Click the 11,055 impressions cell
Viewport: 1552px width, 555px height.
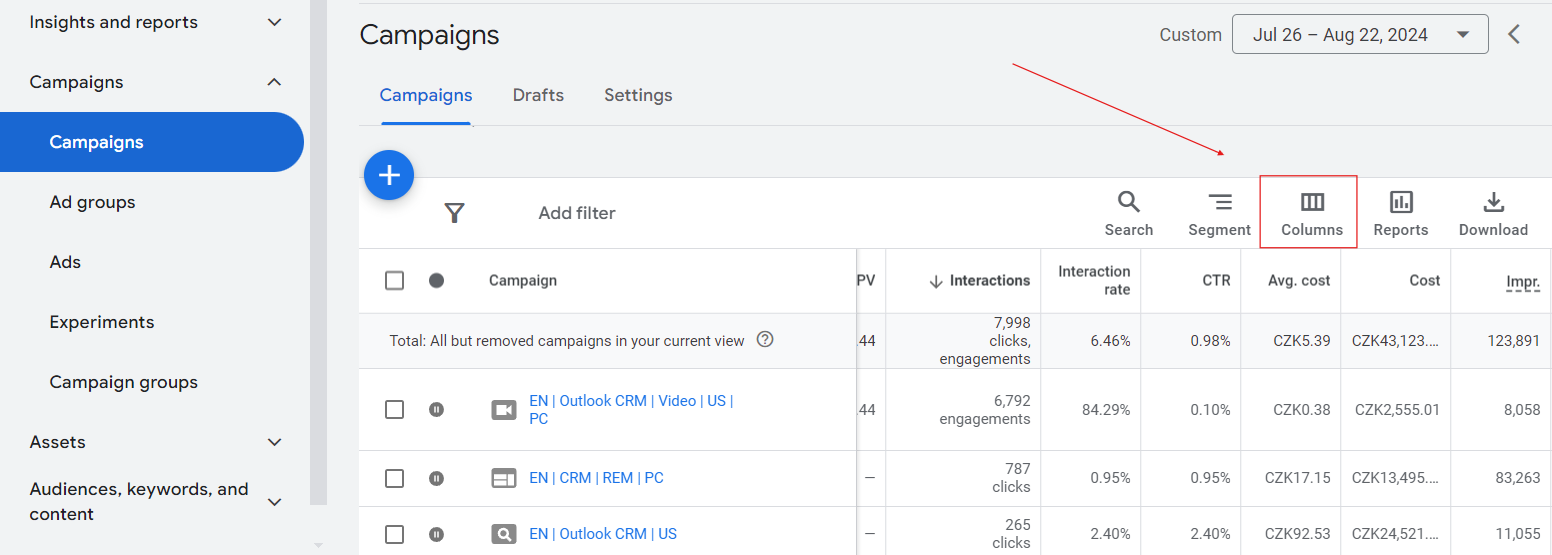click(1518, 534)
